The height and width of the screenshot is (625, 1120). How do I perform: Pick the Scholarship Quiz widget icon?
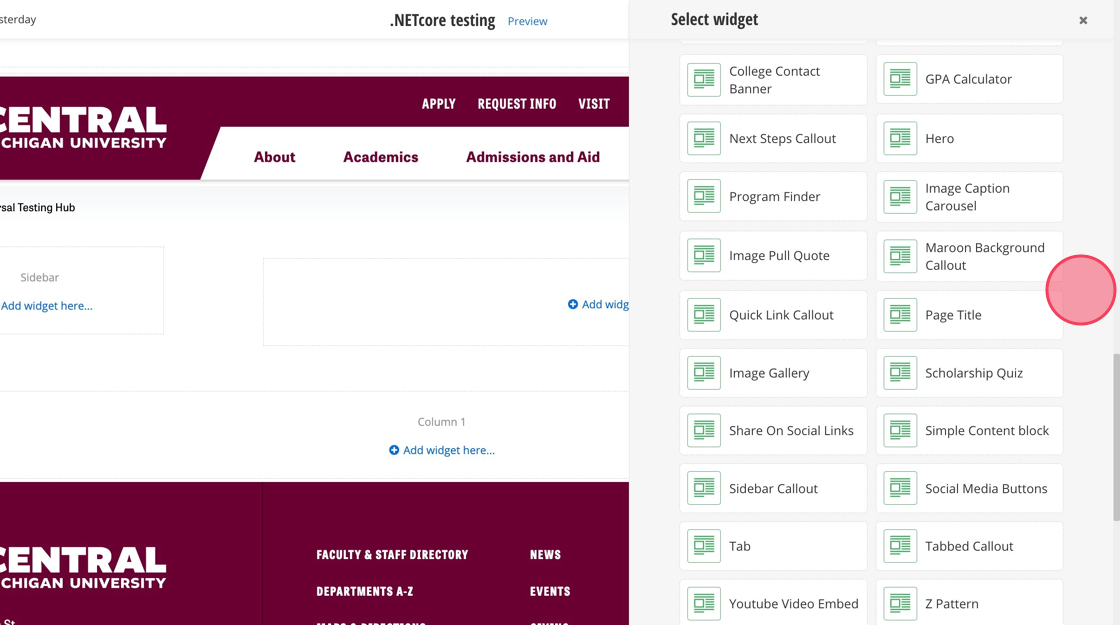pos(900,373)
